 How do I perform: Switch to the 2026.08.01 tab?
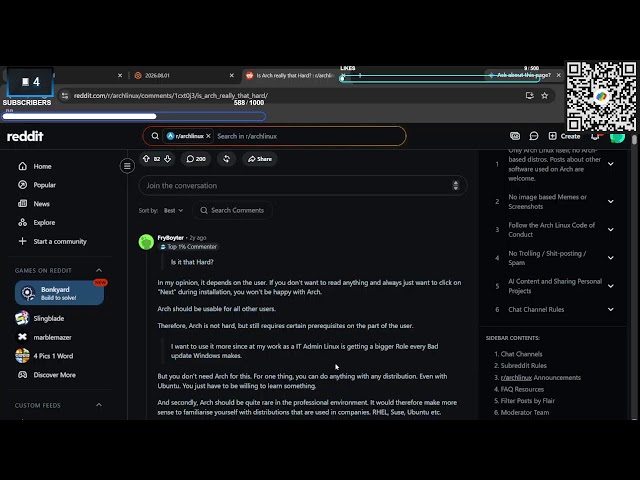point(183,76)
